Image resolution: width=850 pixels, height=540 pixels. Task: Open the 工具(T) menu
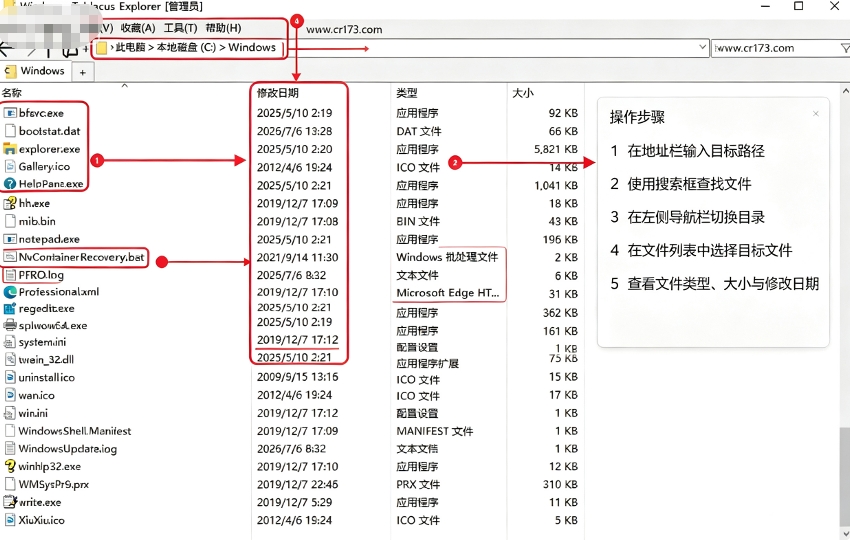[181, 28]
